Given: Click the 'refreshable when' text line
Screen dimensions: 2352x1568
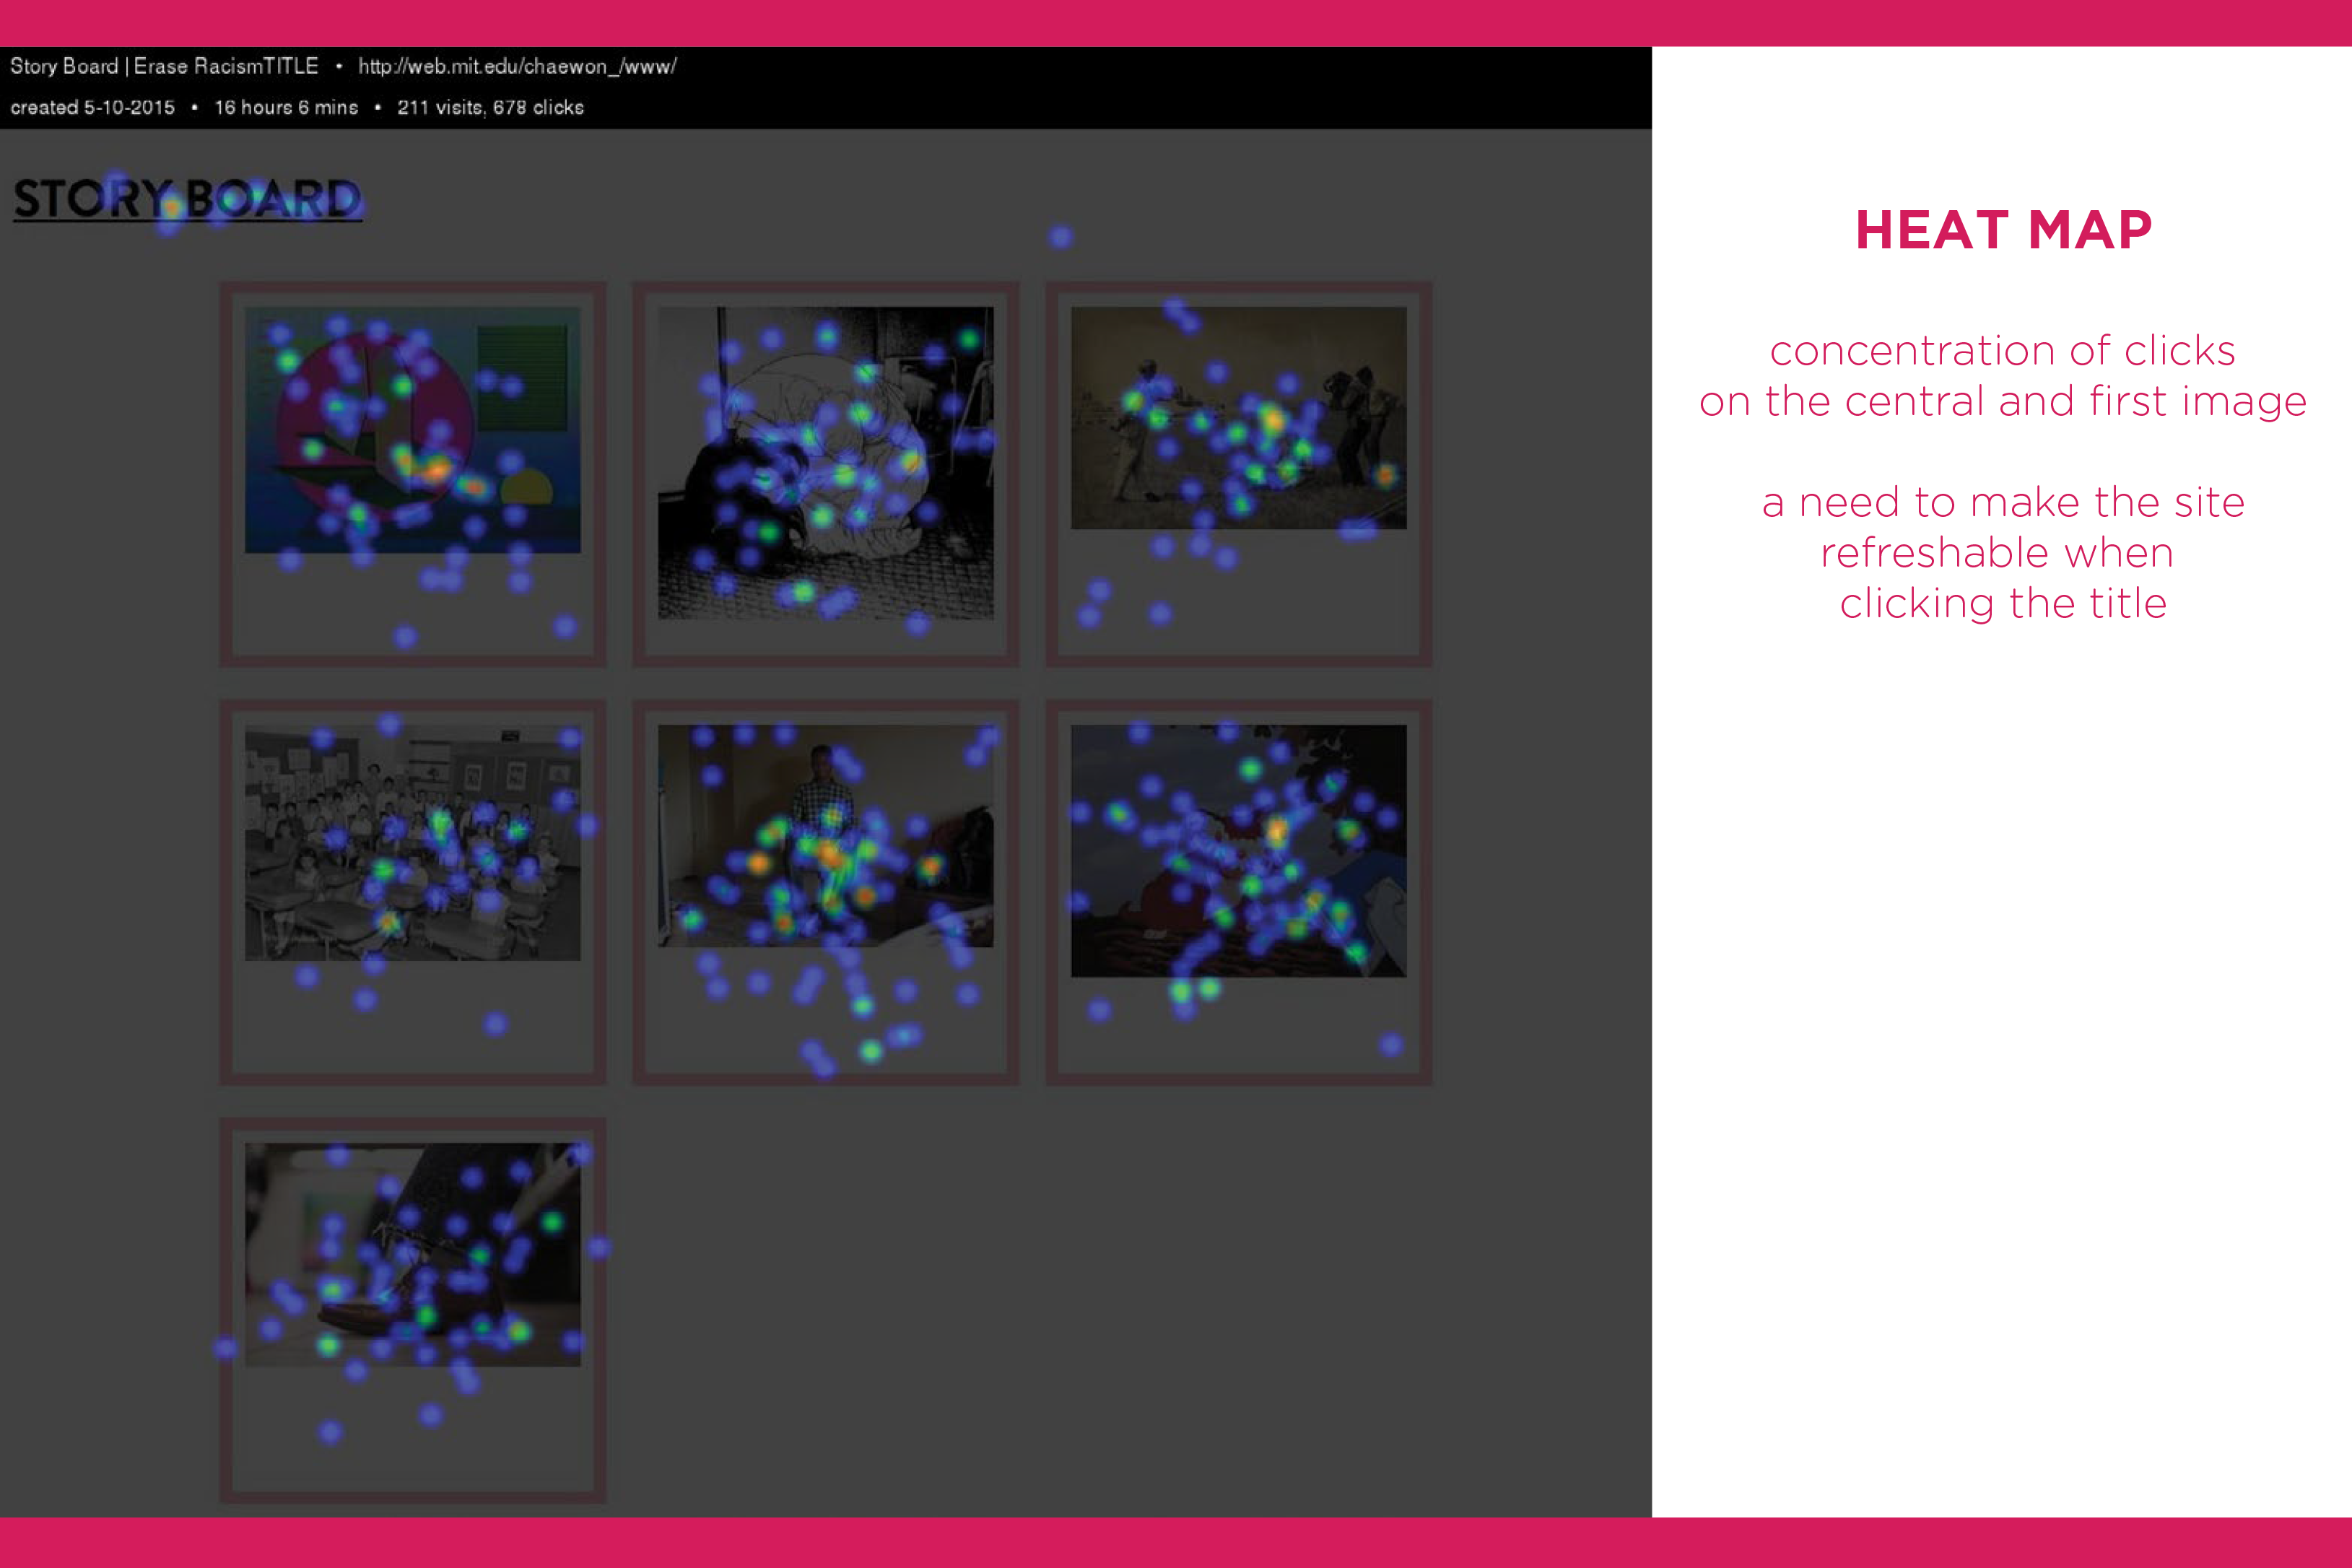Looking at the screenshot, I should pos(1997,552).
